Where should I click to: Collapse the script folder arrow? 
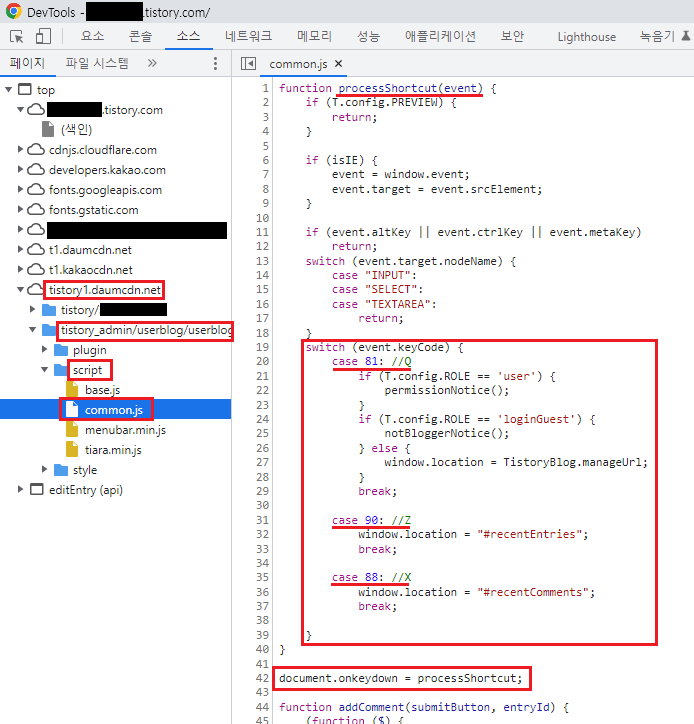point(44,369)
